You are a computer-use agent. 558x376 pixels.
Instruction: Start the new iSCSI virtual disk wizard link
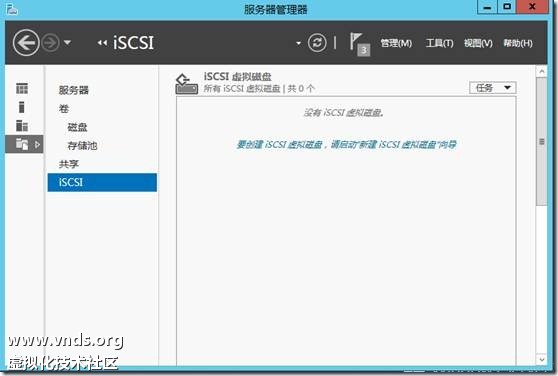tap(346, 144)
